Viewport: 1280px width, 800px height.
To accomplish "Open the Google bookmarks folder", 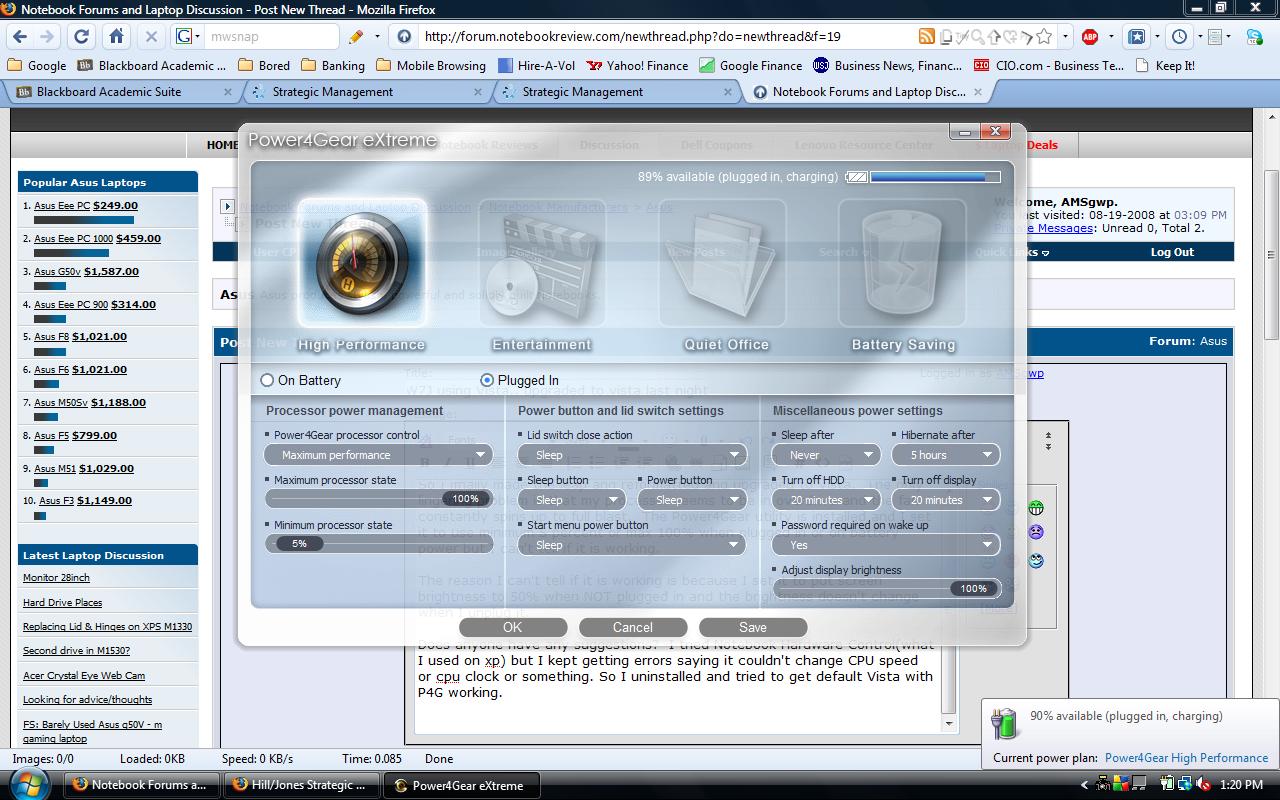I will click(37, 65).
